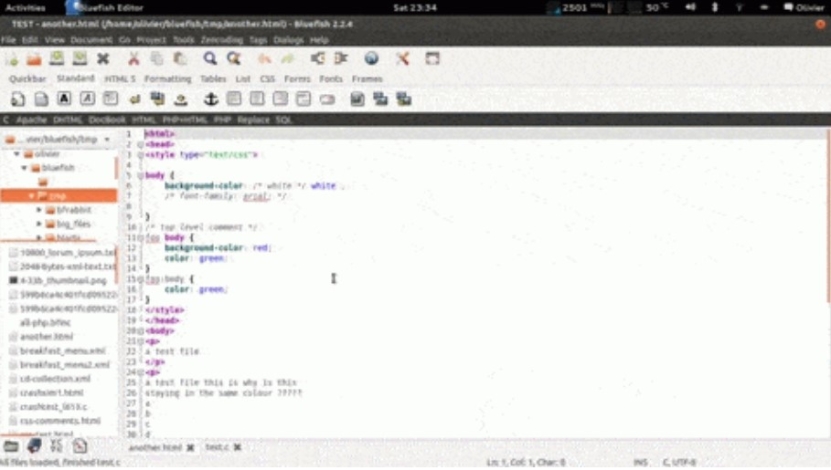Open the character map sidebar tab icon
Image resolution: width=831 pixels, height=470 pixels.
pos(57,446)
